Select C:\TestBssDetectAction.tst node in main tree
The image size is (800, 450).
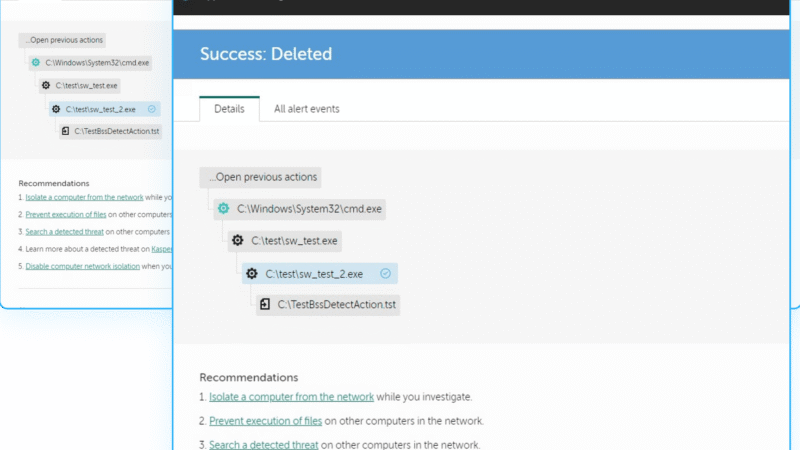tap(328, 305)
